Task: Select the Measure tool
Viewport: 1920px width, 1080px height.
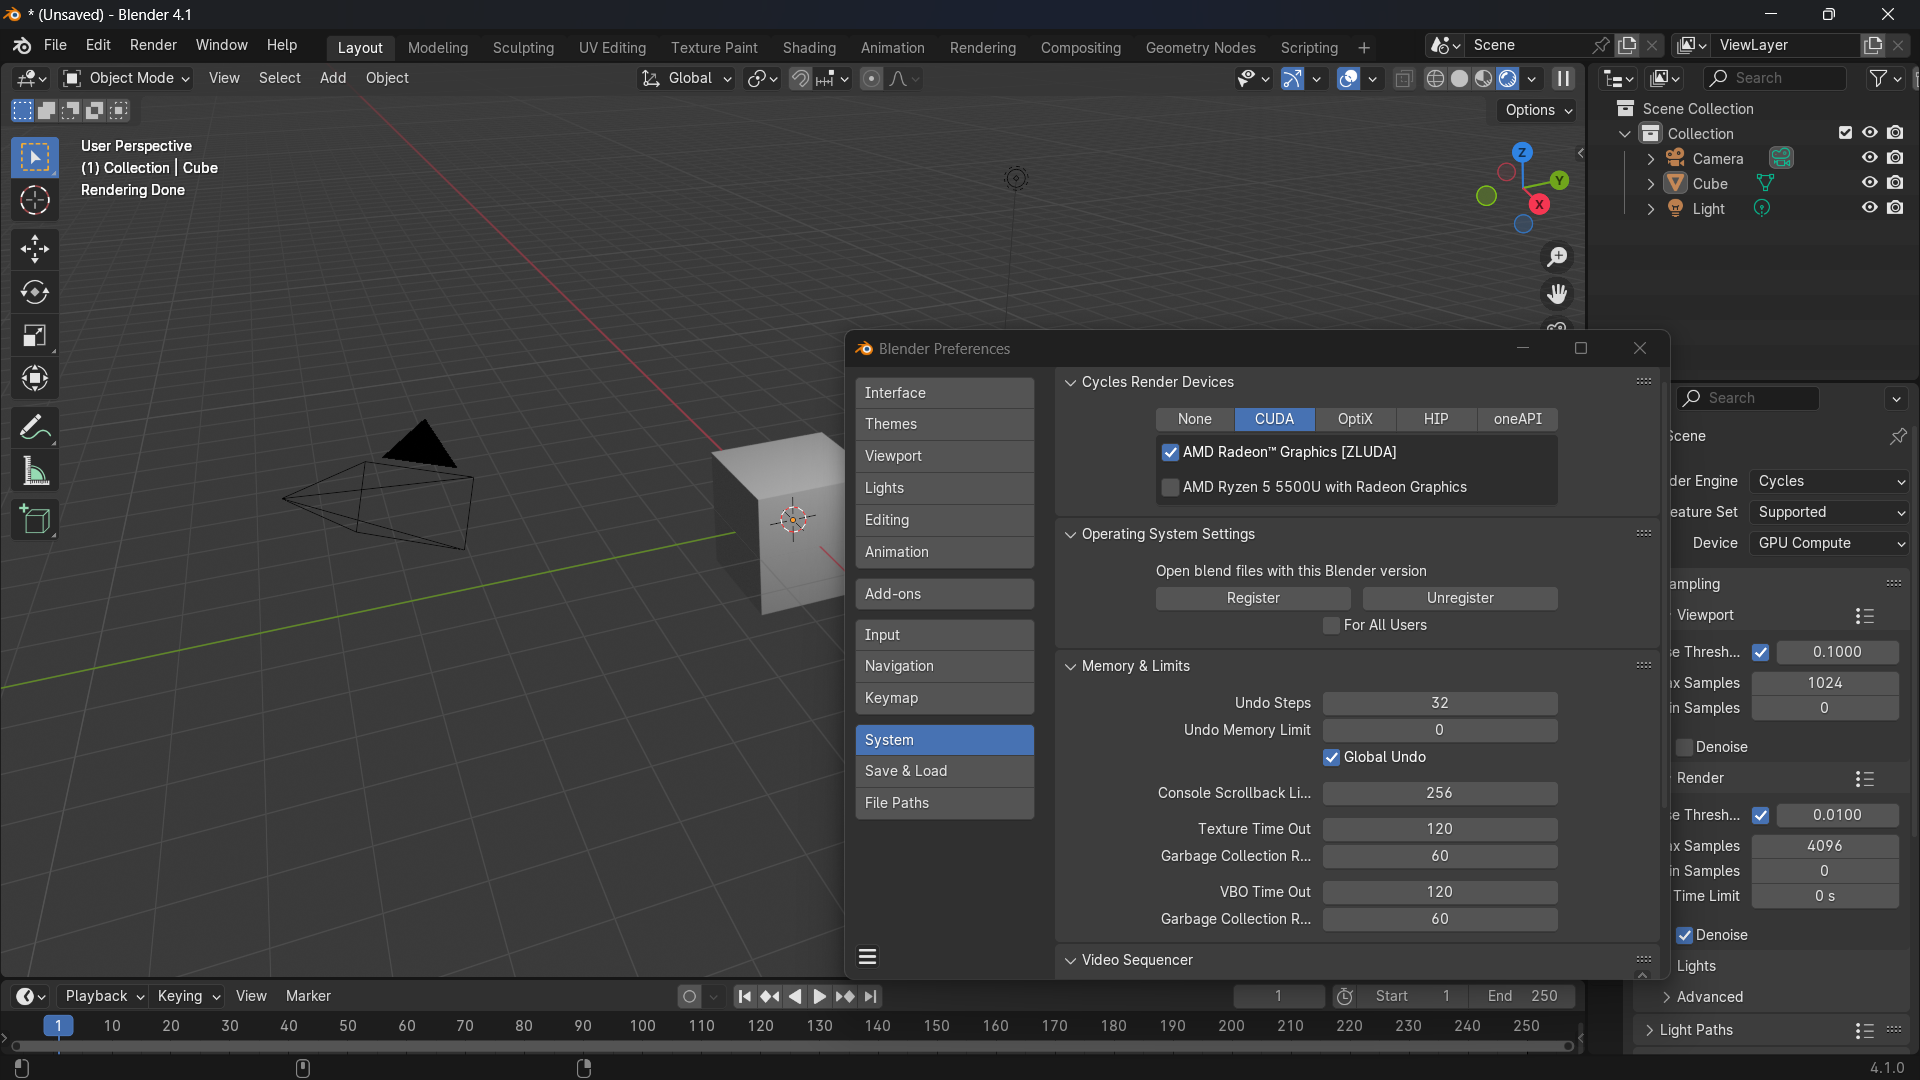Action: [x=35, y=471]
